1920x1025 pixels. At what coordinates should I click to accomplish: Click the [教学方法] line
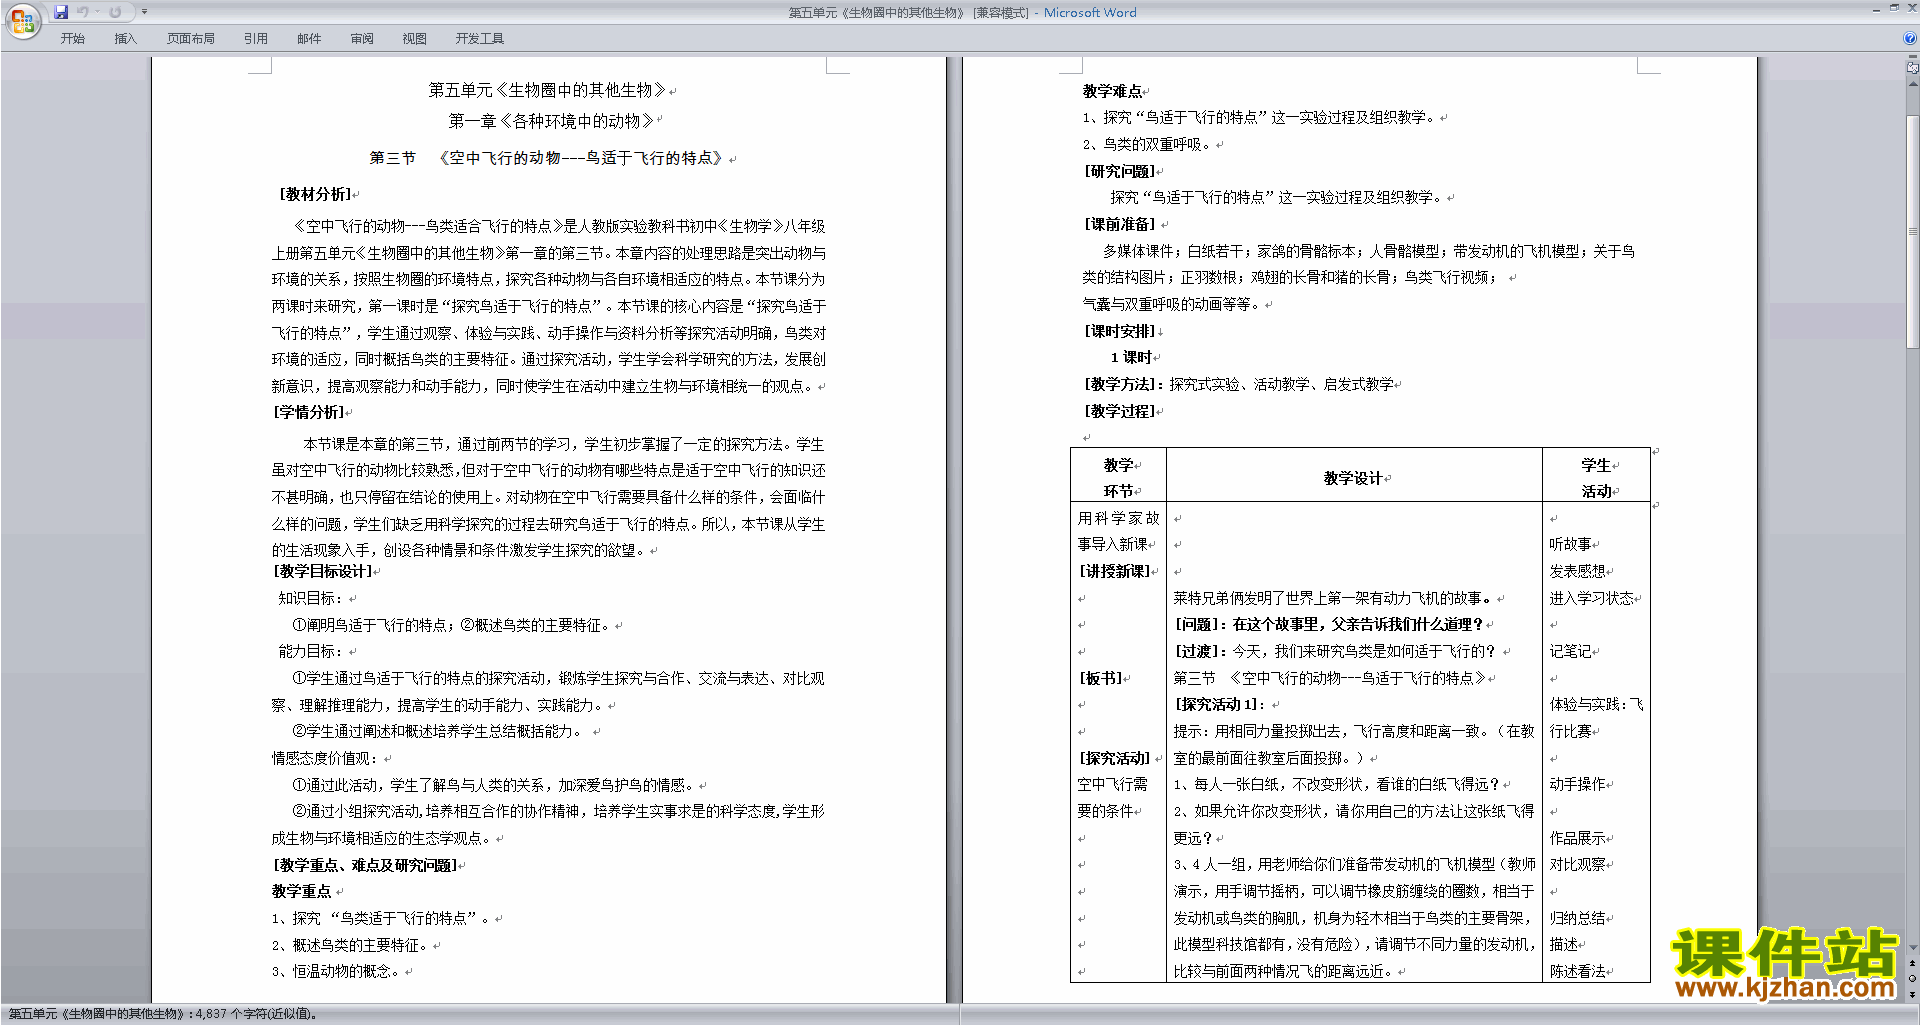(x=1239, y=384)
